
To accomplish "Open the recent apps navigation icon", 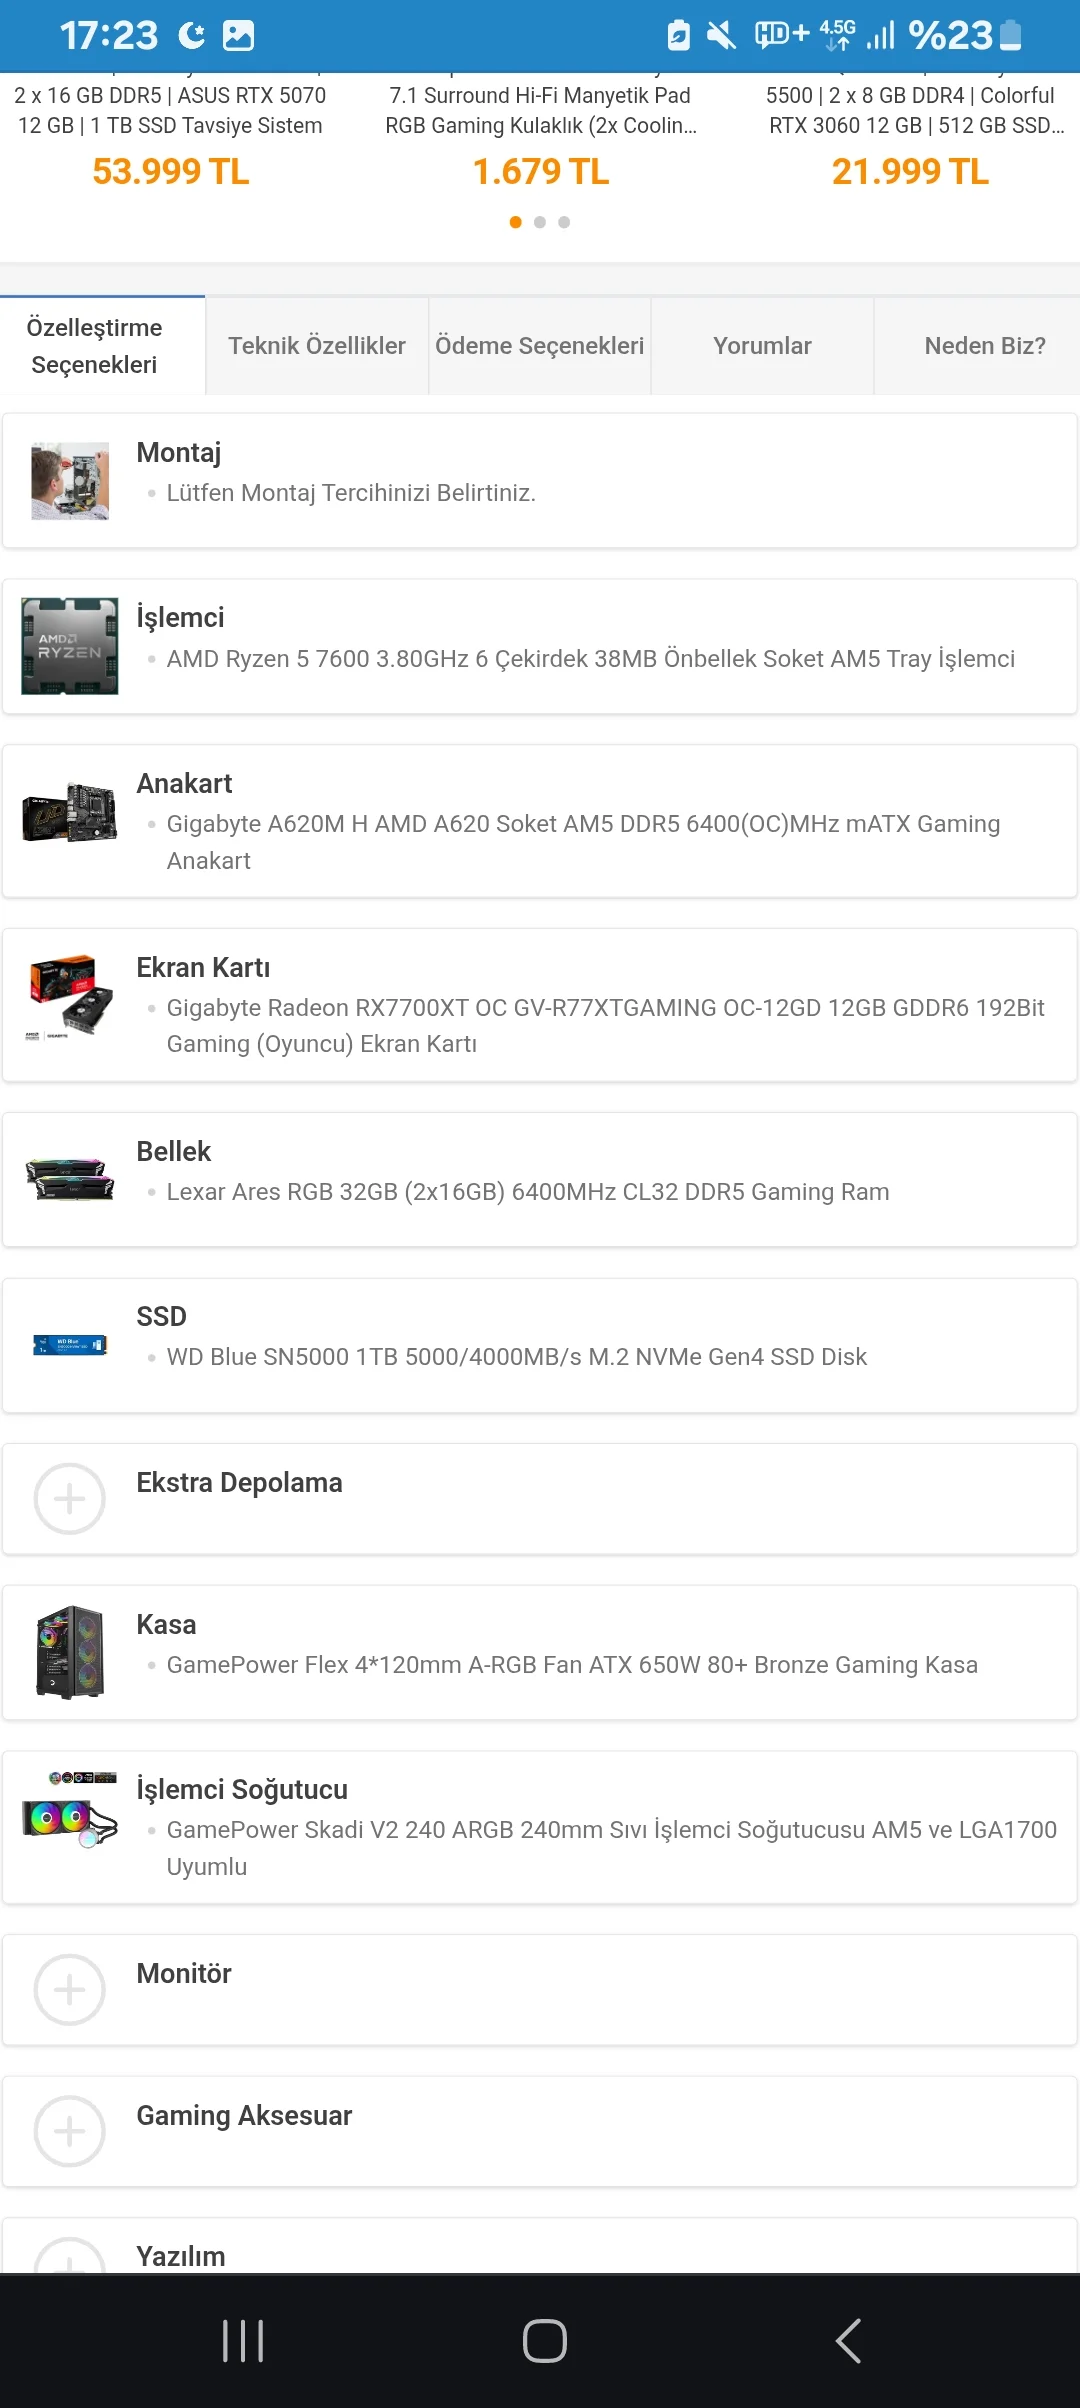I will click(243, 2341).
